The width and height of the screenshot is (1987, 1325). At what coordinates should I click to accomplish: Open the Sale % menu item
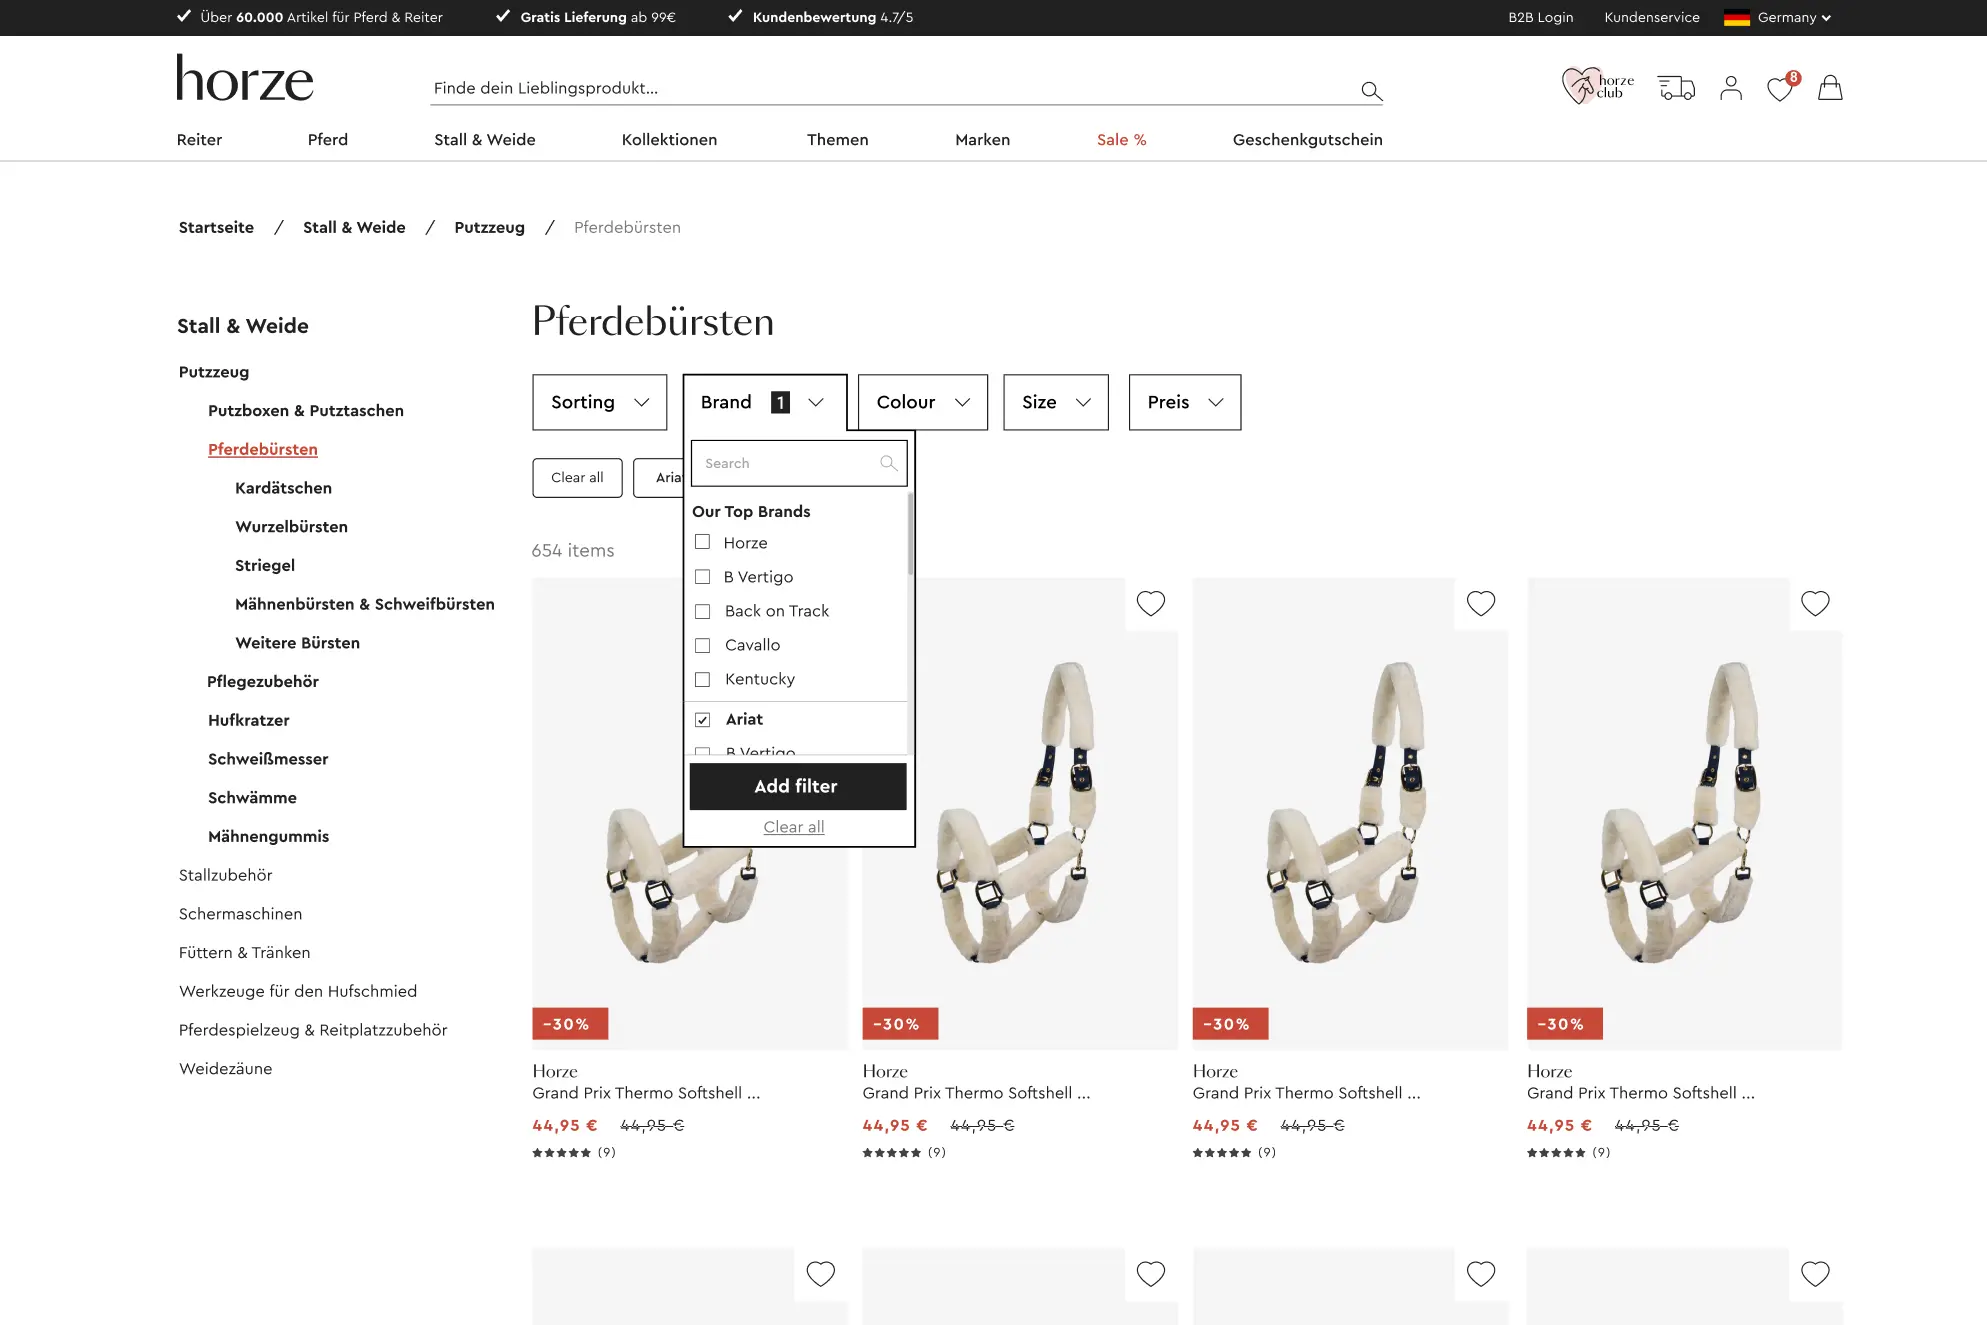coord(1121,140)
